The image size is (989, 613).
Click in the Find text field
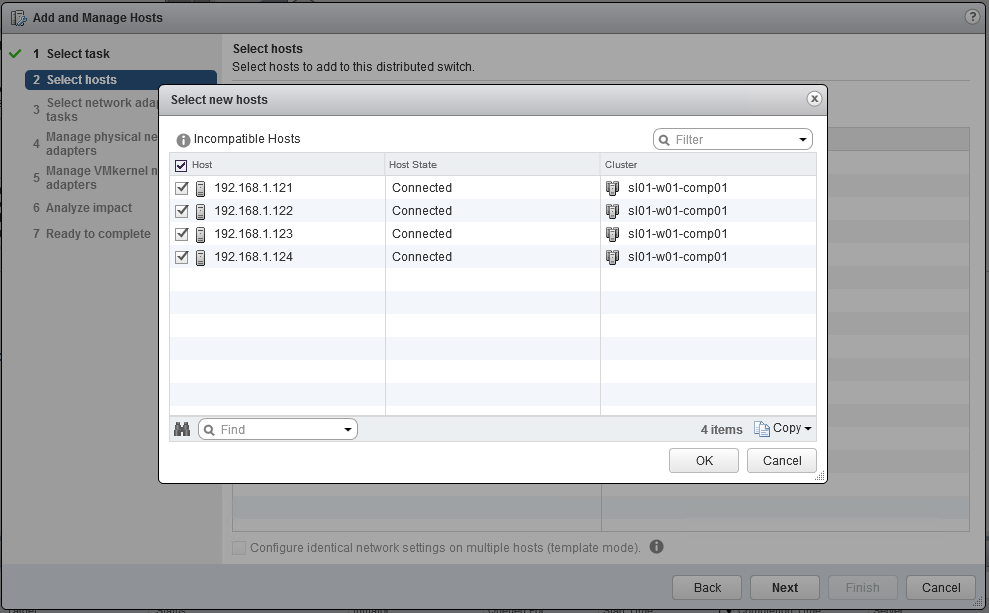coord(279,429)
